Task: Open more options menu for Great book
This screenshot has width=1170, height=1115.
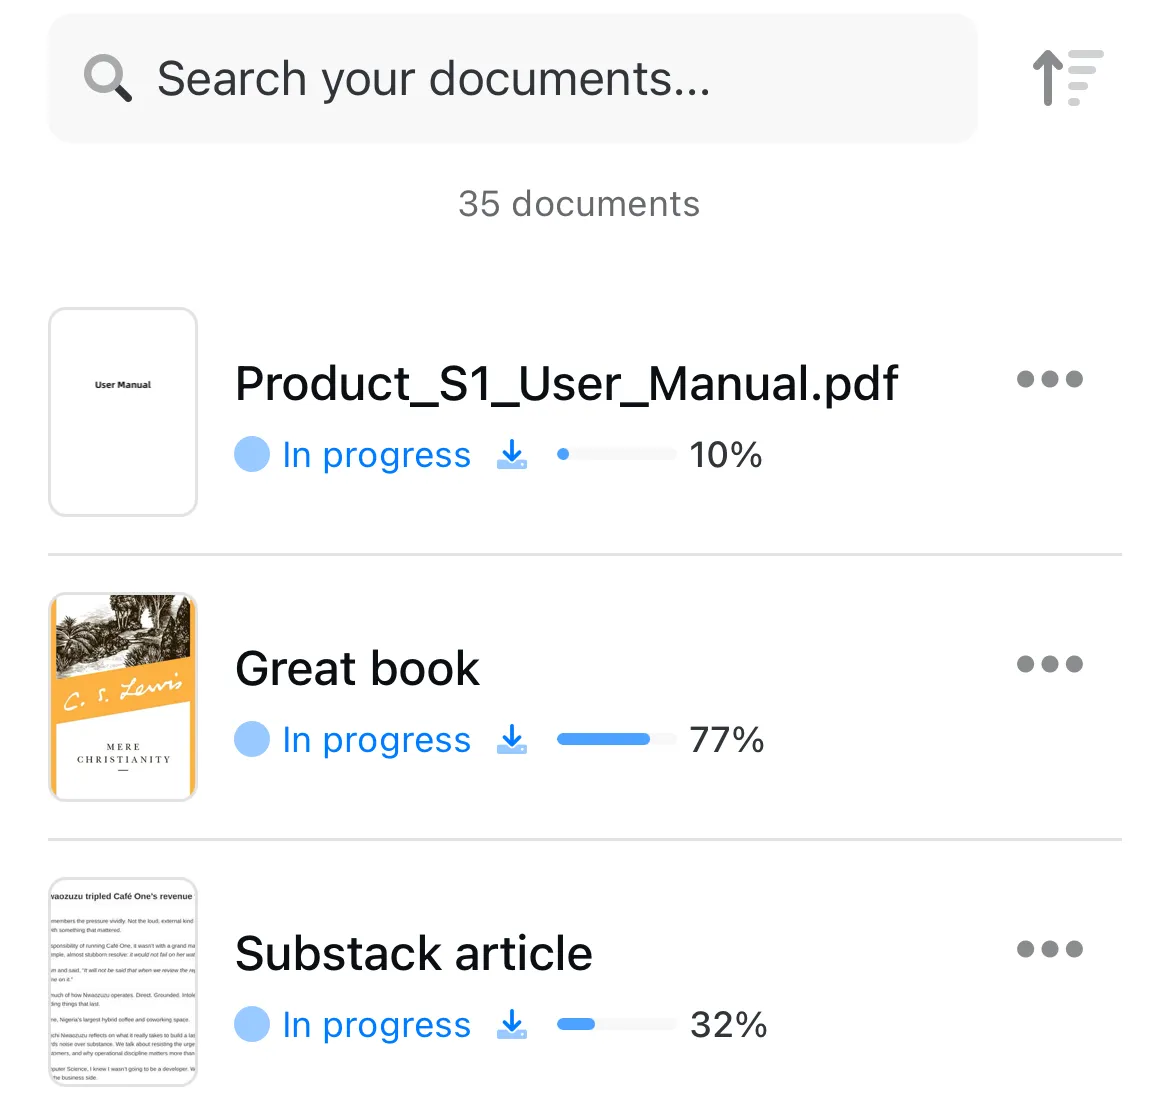Action: click(x=1049, y=664)
